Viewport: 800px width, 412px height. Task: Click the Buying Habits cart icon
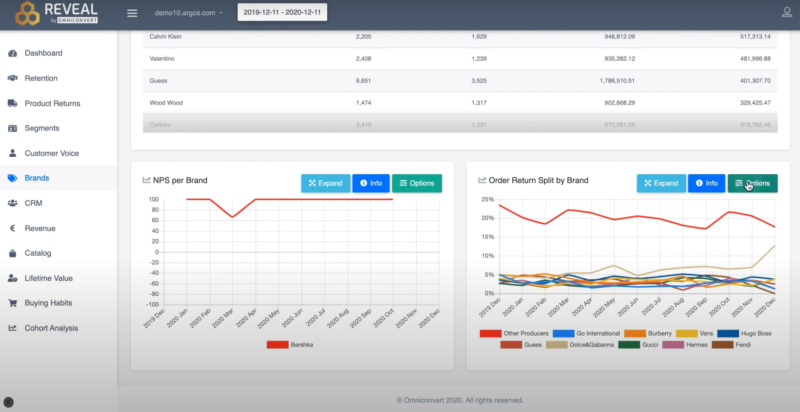[x=13, y=303]
